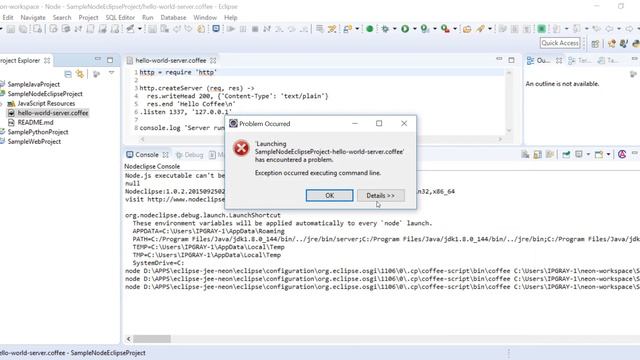Screen dimensions: 640x360
Task: Click the Resume debug toolbar icon
Action: [231, 29]
